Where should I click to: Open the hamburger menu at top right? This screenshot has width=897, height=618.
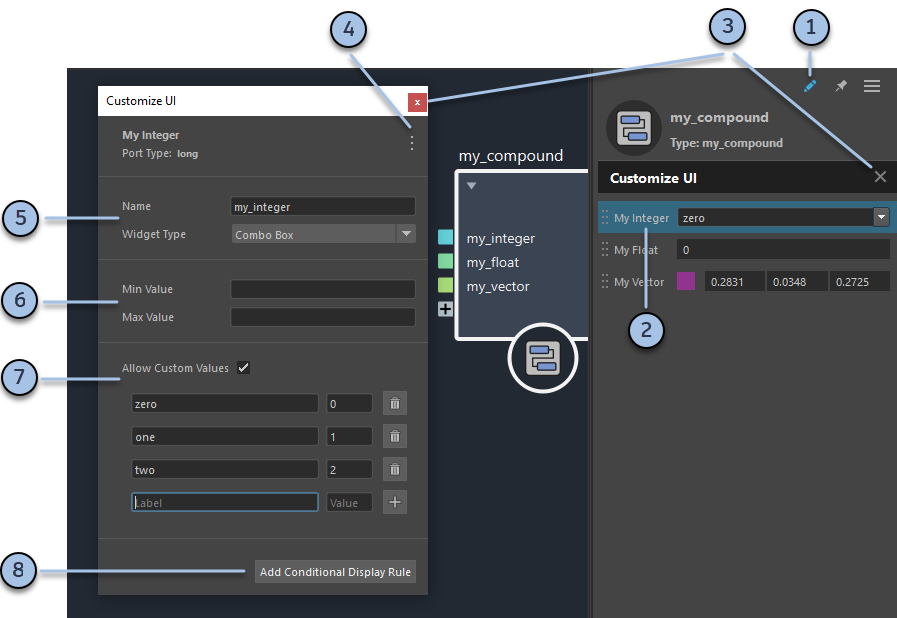point(872,86)
